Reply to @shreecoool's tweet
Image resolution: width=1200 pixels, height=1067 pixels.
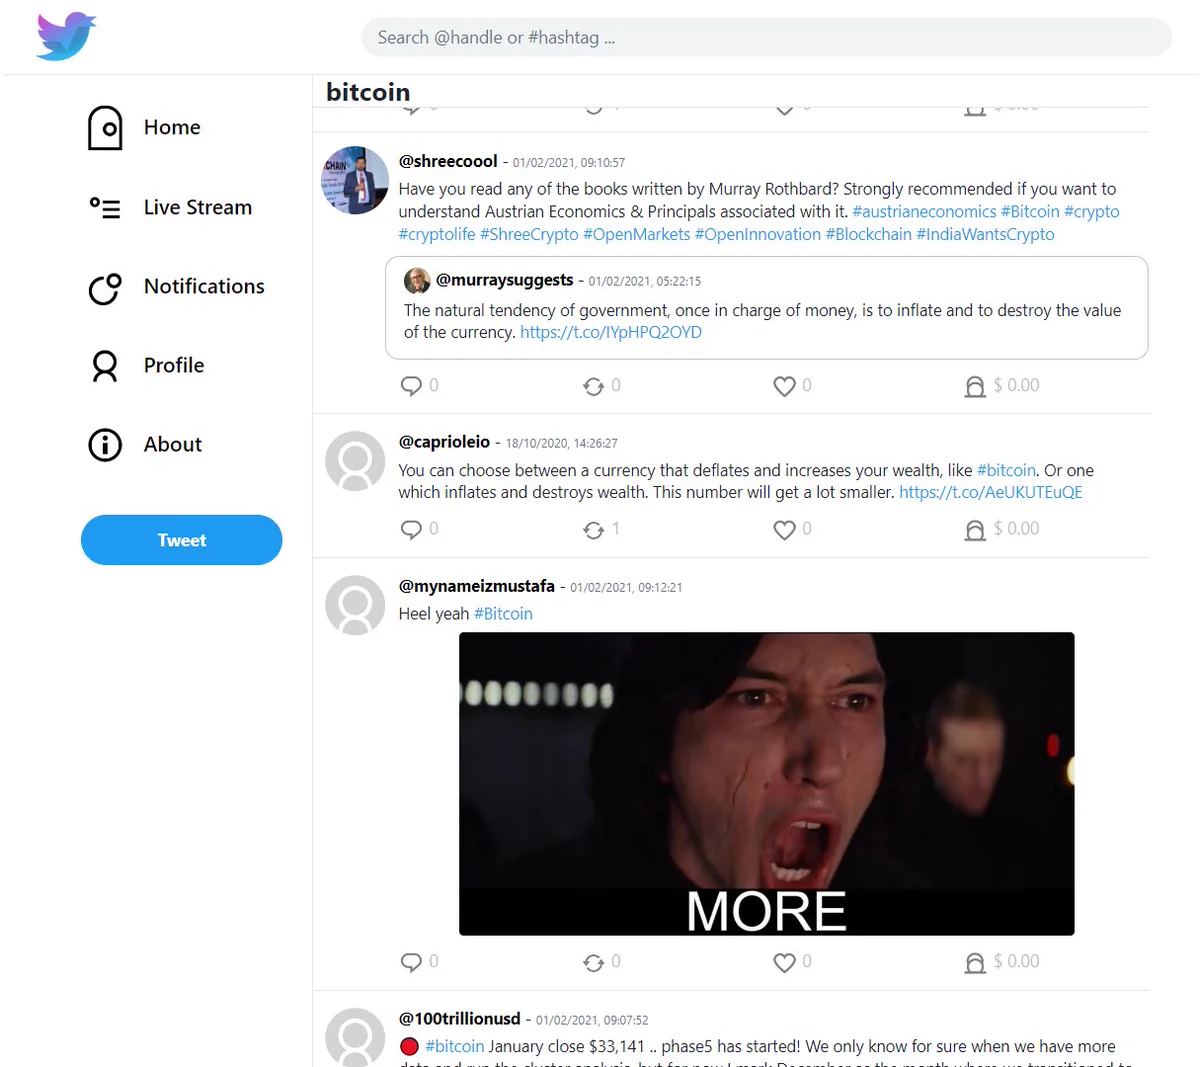coord(411,386)
